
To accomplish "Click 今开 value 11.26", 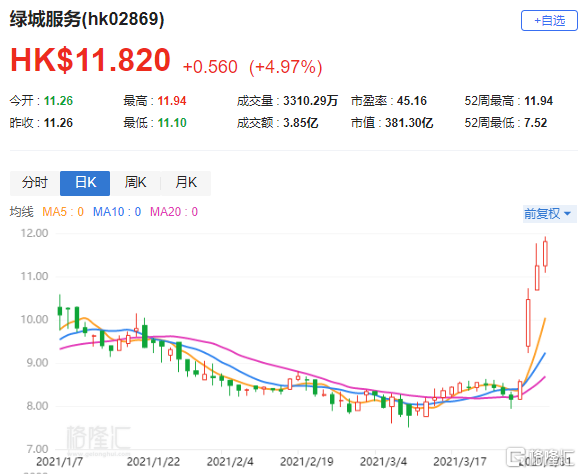I will pos(58,101).
